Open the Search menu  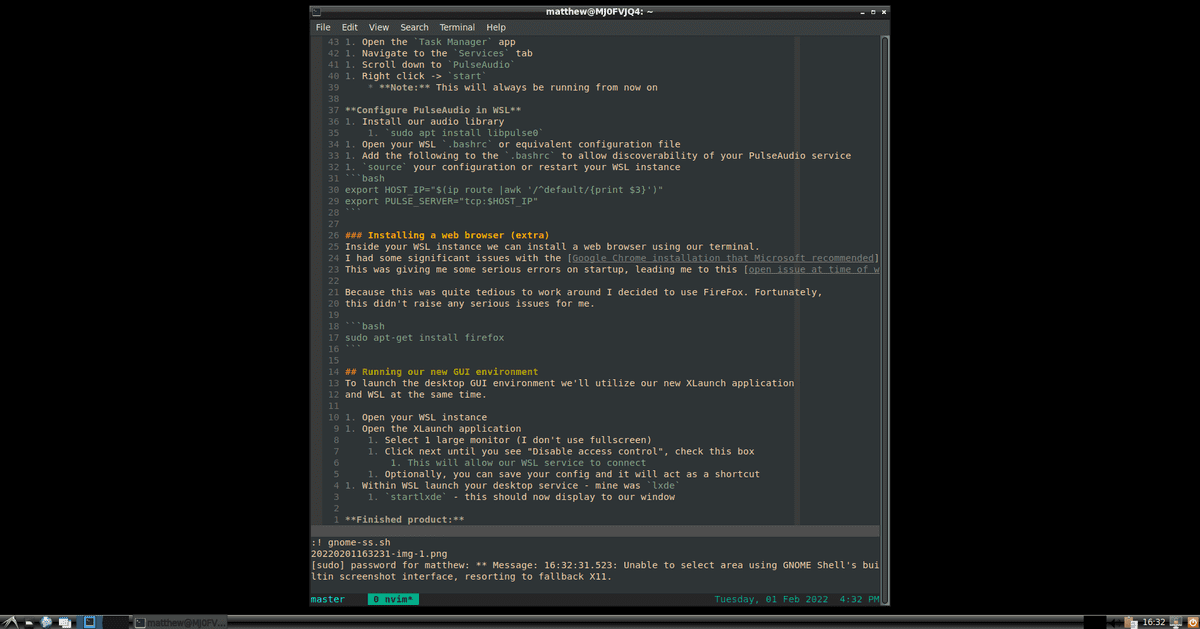point(414,27)
